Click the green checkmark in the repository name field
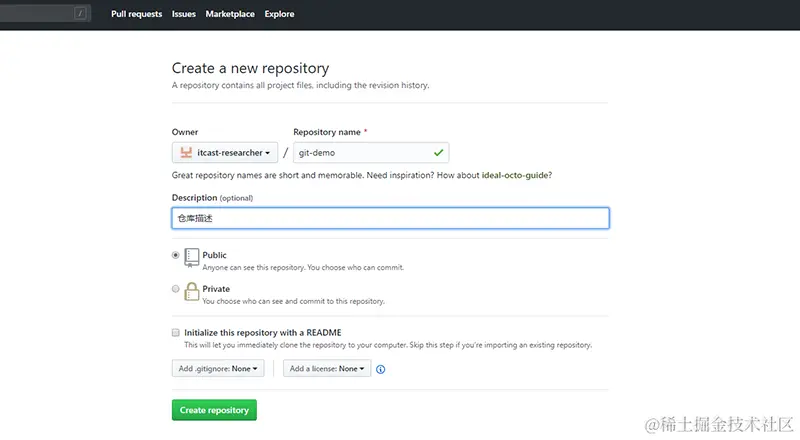This screenshot has height=440, width=800. [x=438, y=152]
